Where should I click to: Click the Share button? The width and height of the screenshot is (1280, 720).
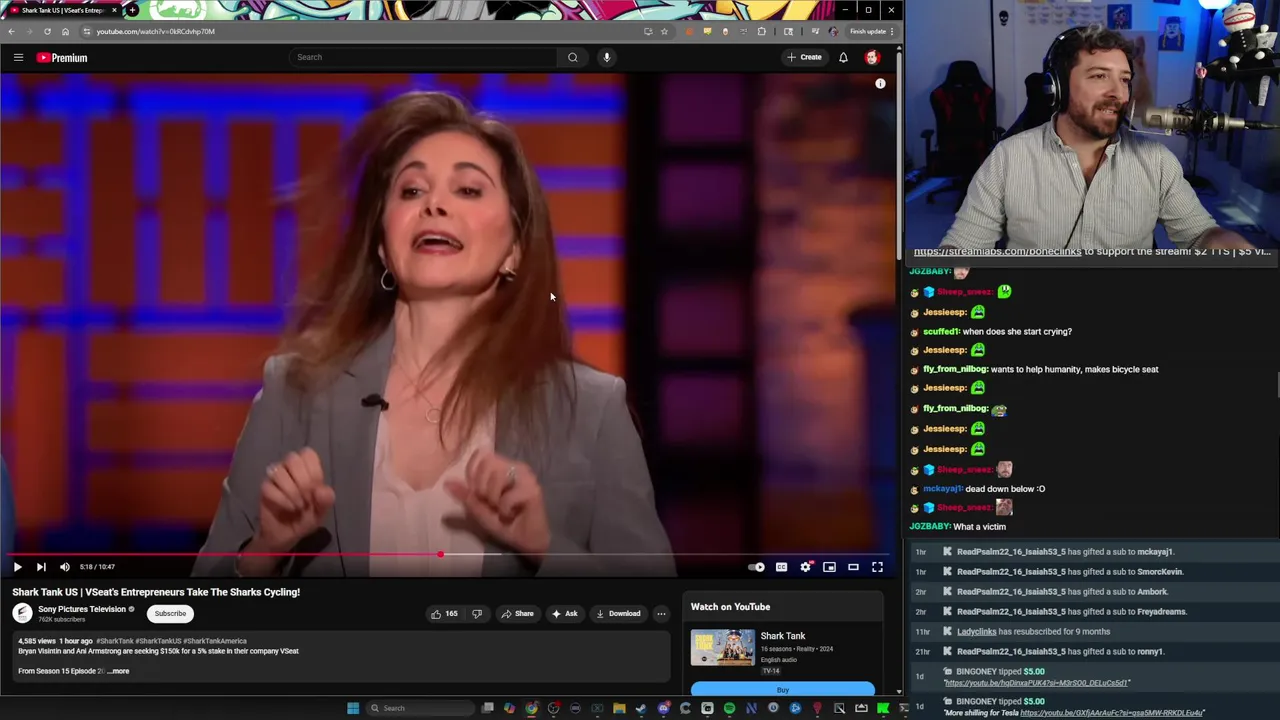pos(517,614)
